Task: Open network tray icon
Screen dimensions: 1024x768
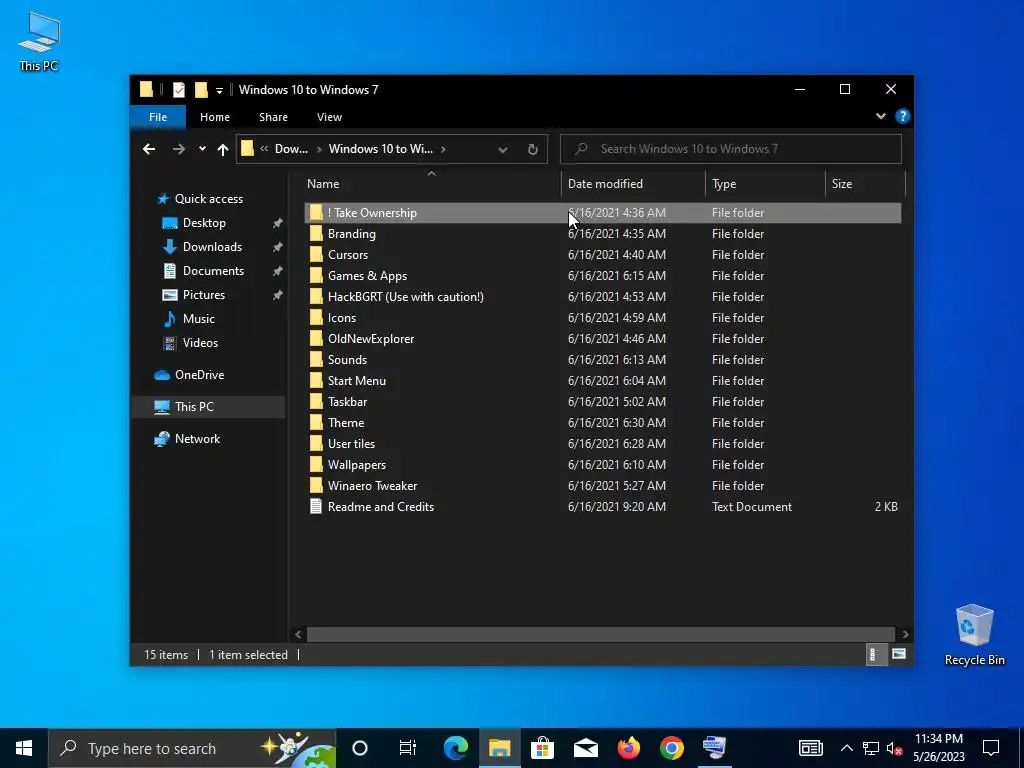Action: pos(871,748)
